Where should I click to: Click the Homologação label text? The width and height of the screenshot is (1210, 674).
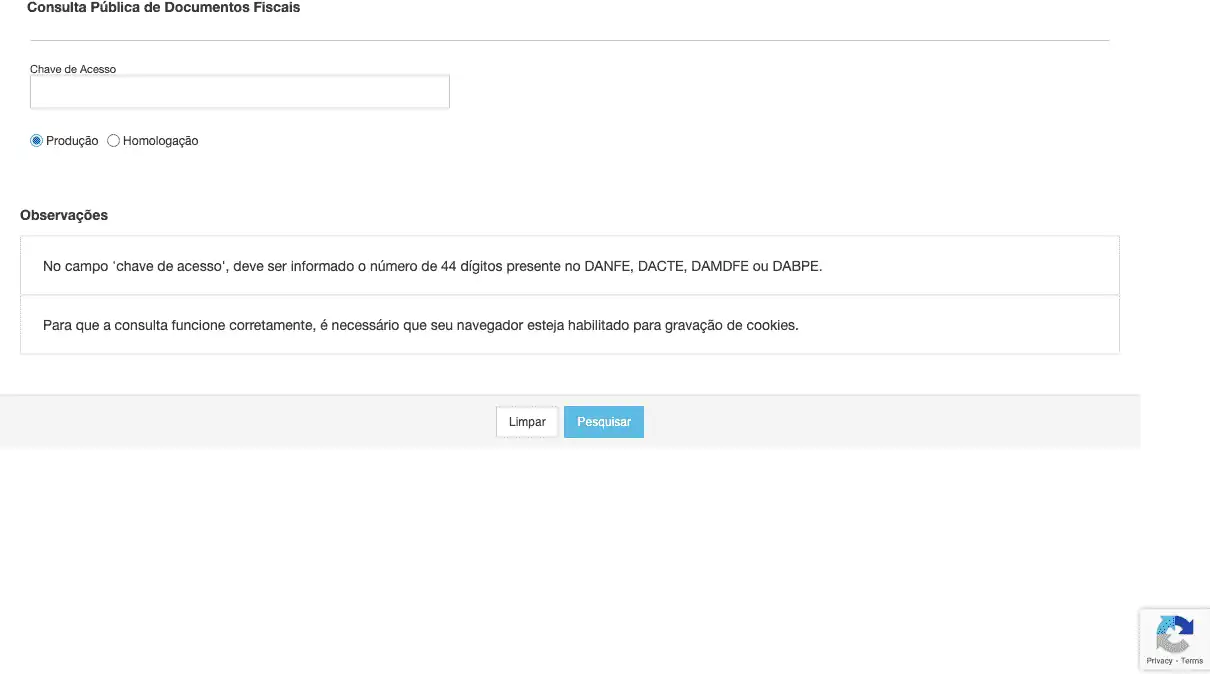coord(160,141)
